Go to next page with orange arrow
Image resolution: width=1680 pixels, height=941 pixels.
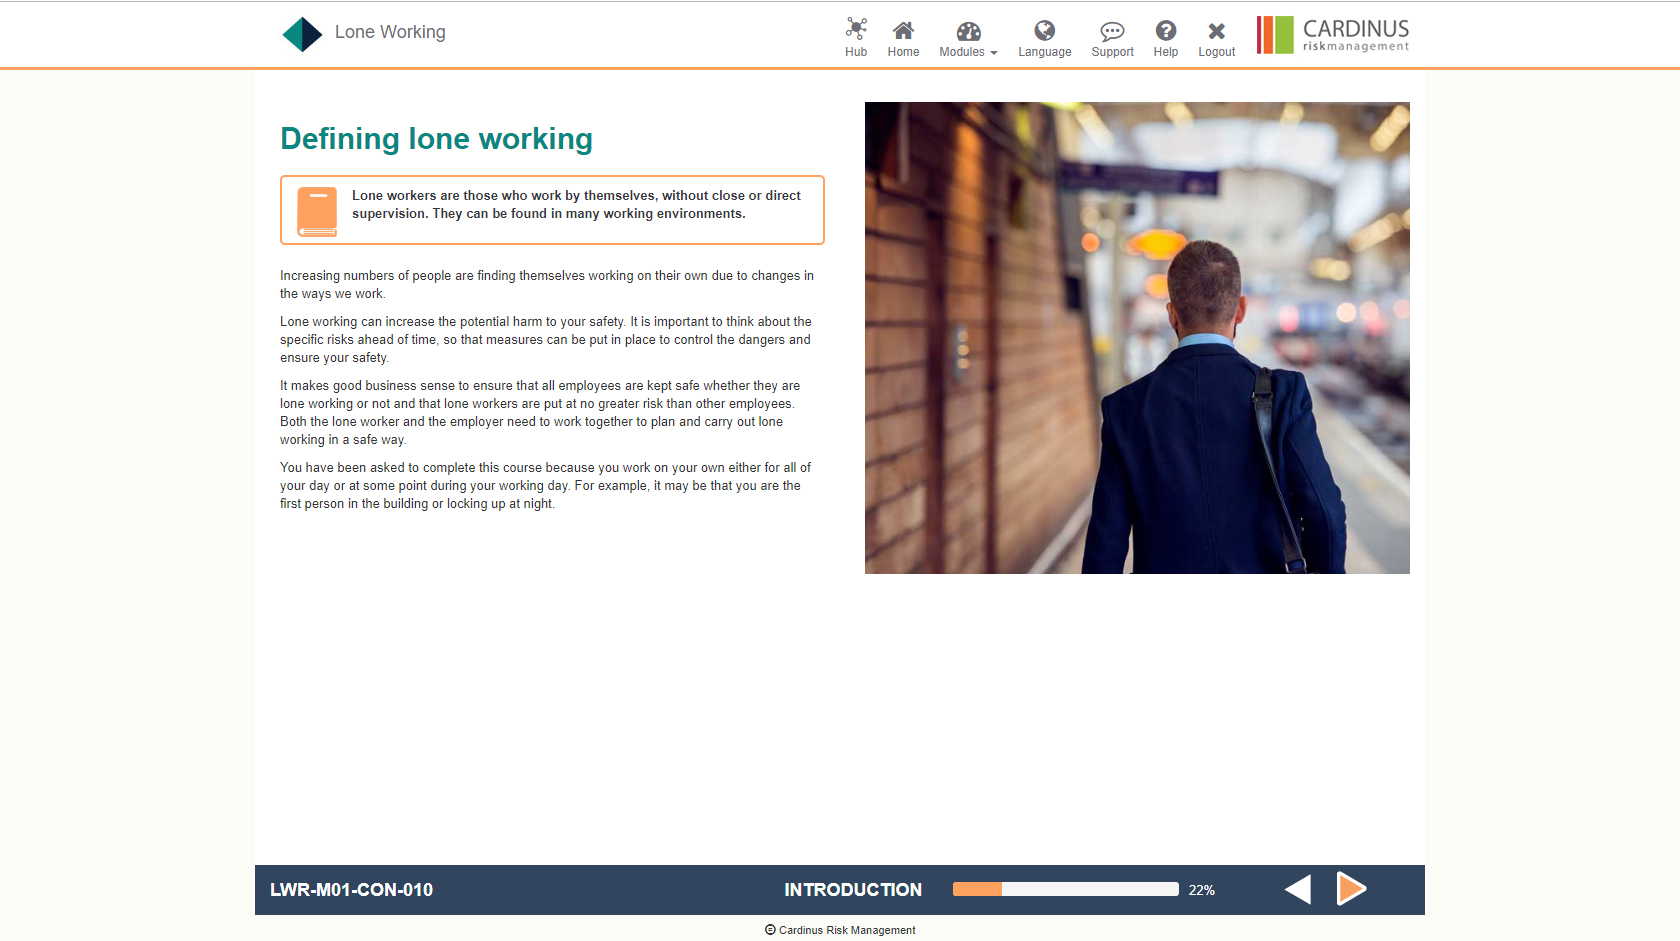coord(1351,888)
